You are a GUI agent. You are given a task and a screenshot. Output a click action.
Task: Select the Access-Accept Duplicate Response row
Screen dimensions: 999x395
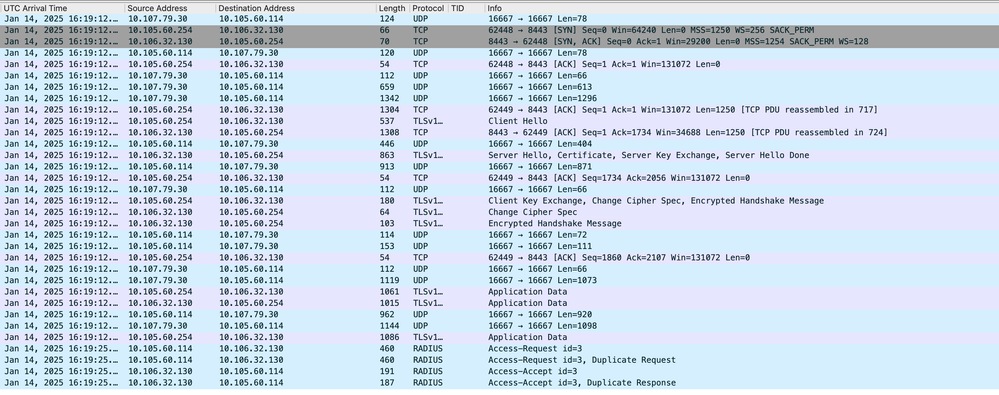(500, 383)
